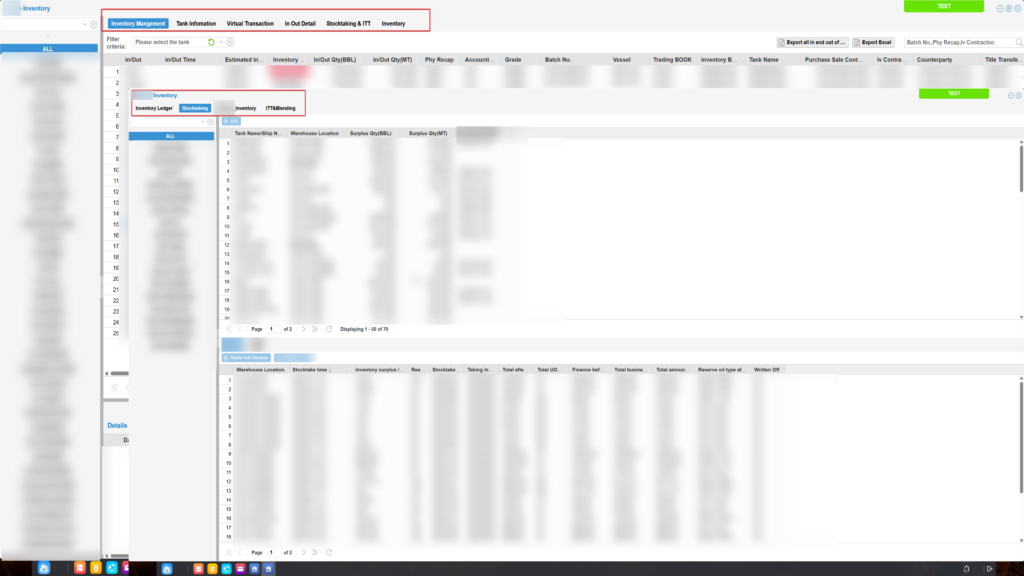1024x576 pixels.
Task: Click the Add icon in the Stocktaking panel
Action: click(x=231, y=121)
